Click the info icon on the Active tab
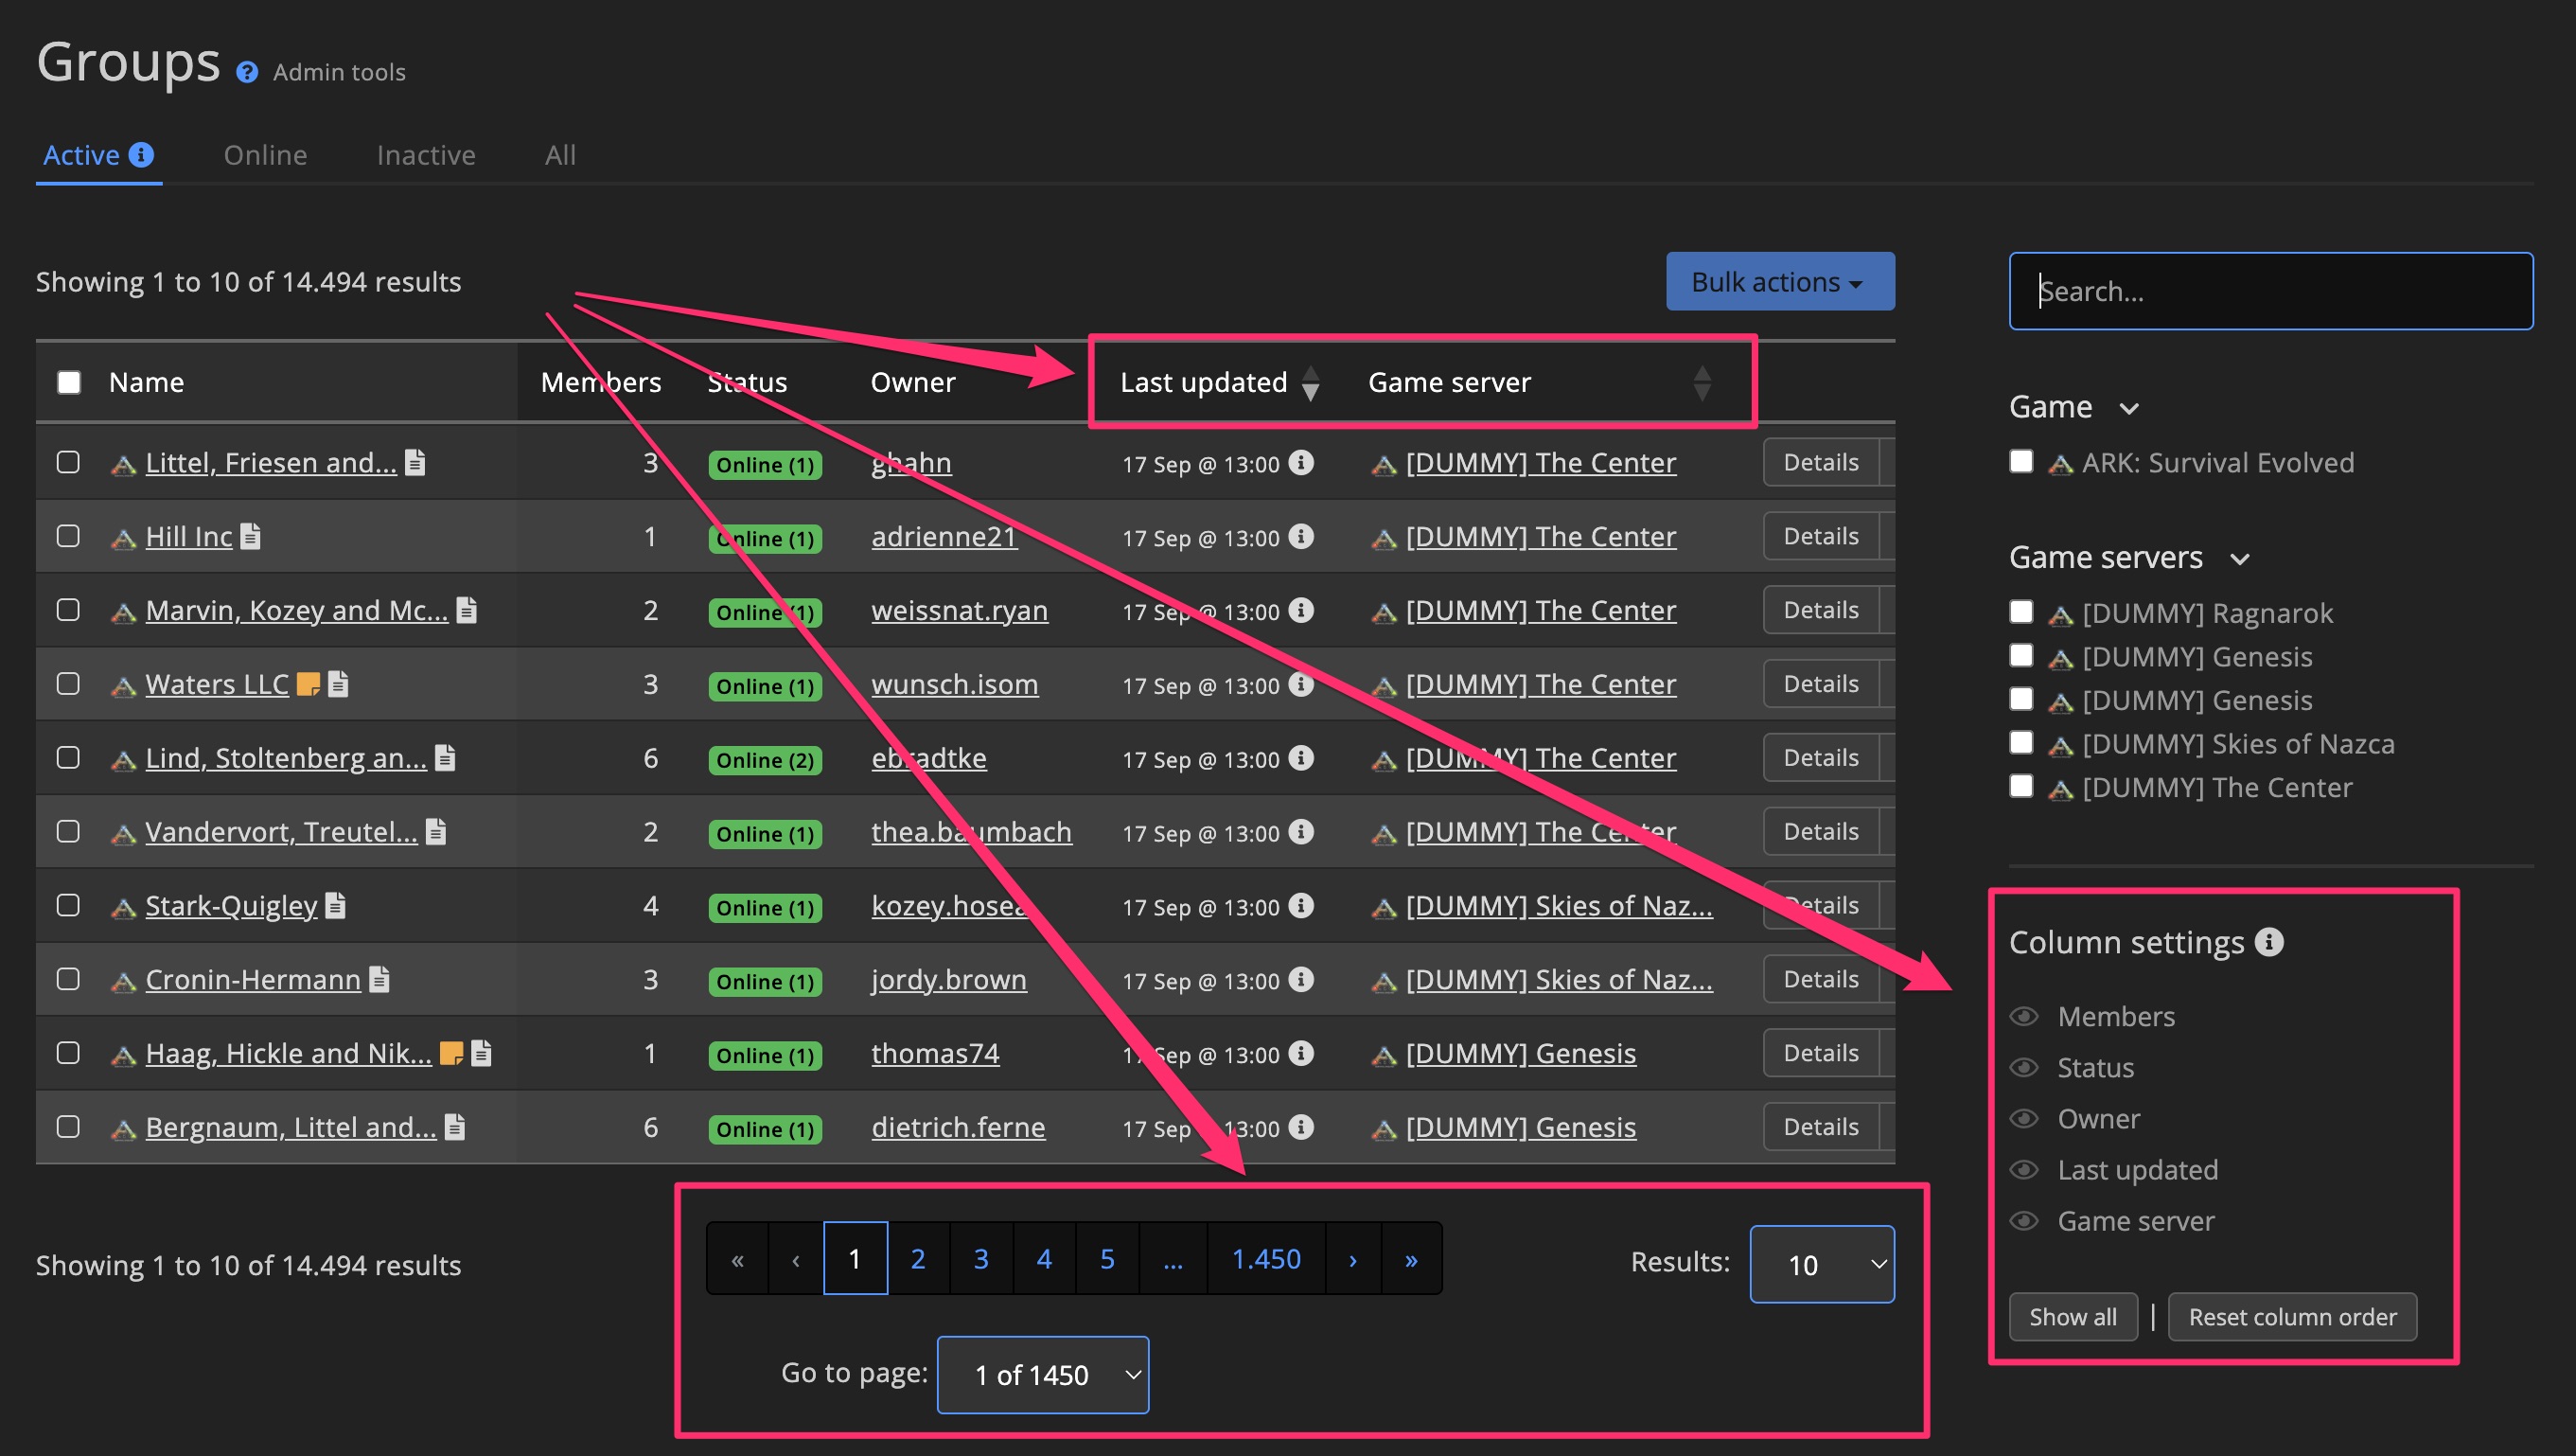Screen dimensions: 2576x1456 click(x=141, y=154)
